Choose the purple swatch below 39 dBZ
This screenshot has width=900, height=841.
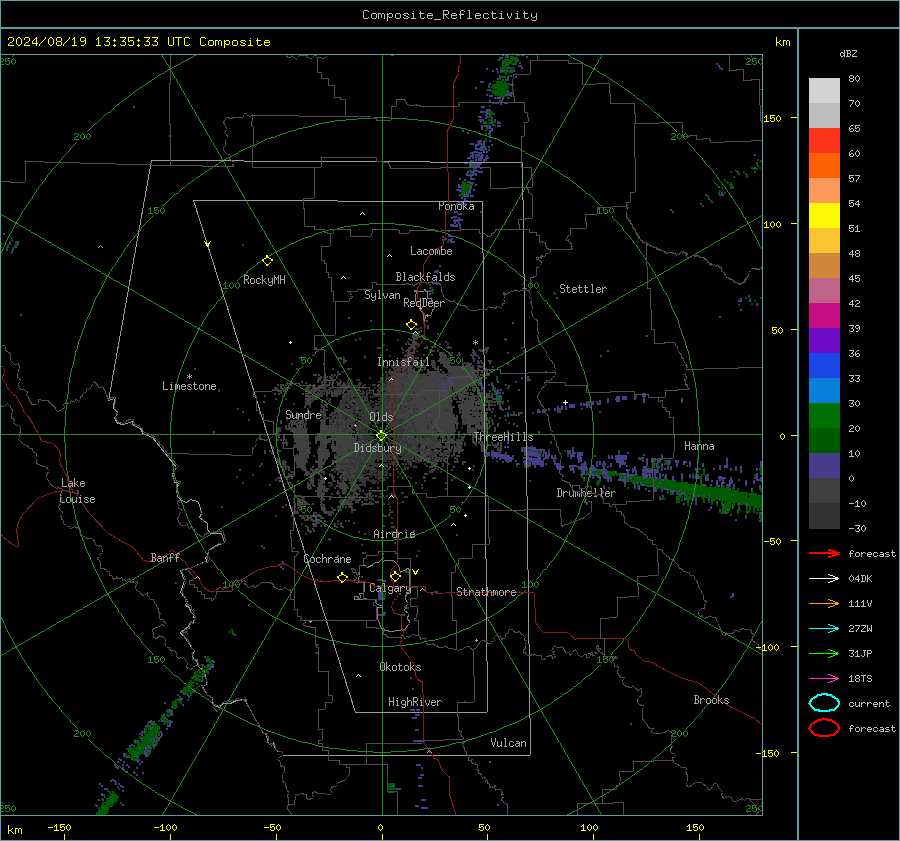pyautogui.click(x=824, y=341)
